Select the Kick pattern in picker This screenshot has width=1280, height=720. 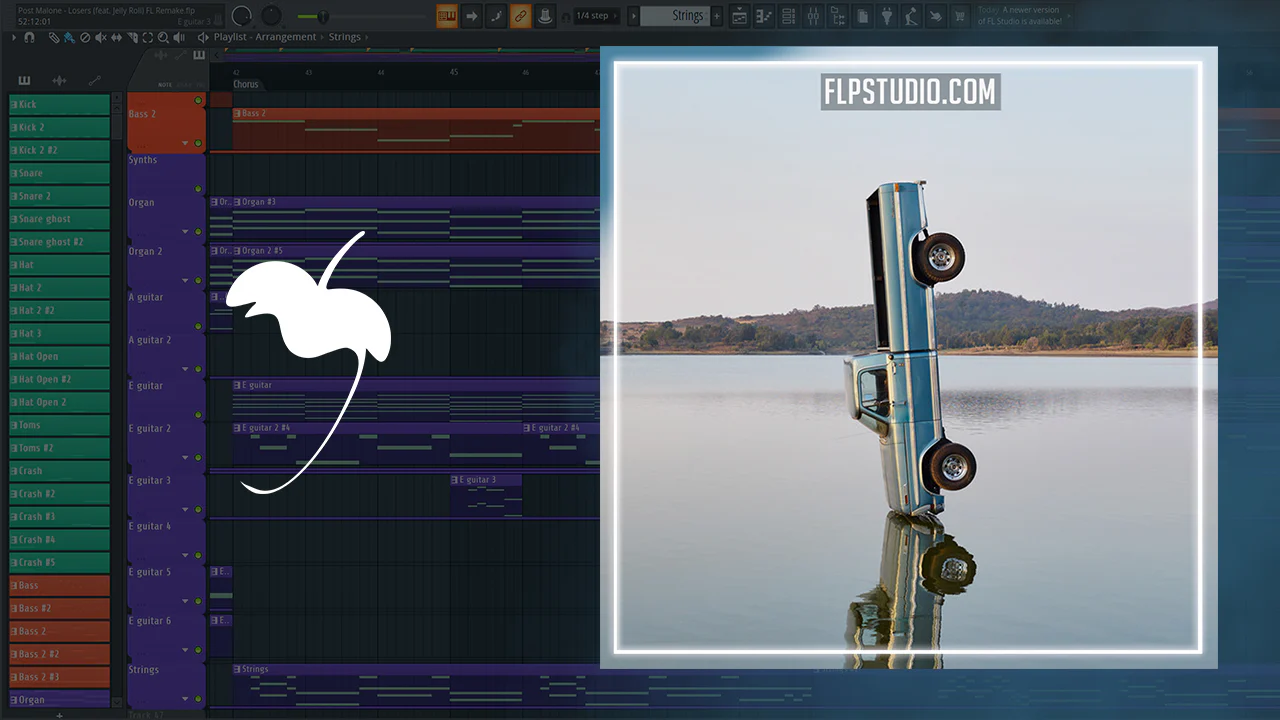(x=59, y=104)
